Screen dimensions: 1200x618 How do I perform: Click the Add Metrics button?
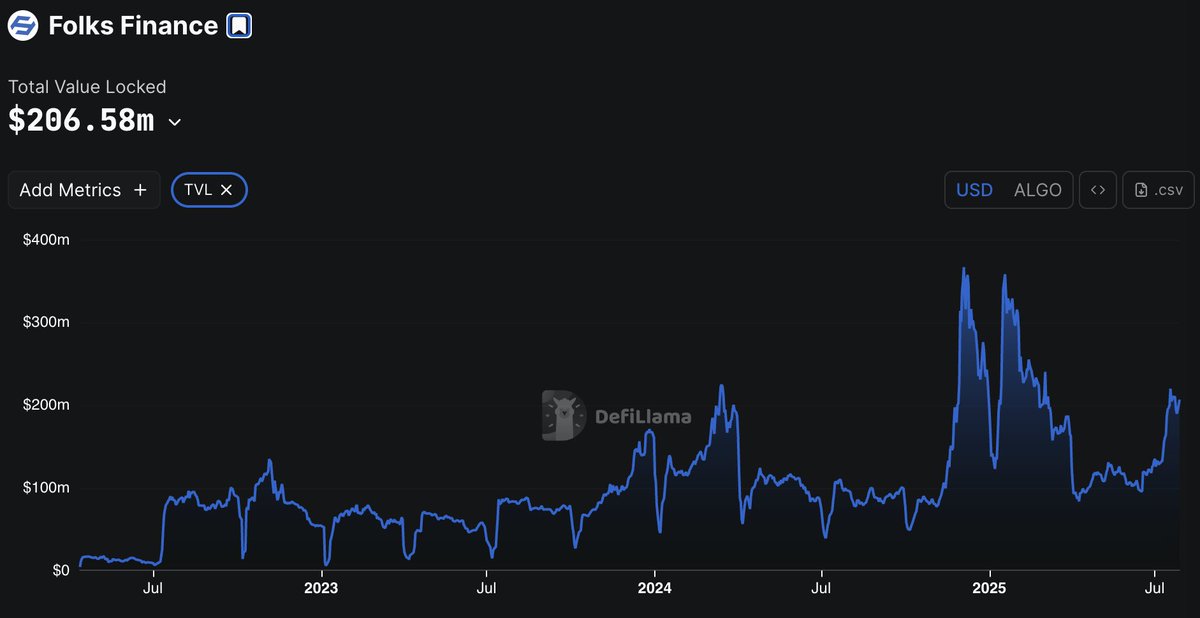tap(84, 189)
